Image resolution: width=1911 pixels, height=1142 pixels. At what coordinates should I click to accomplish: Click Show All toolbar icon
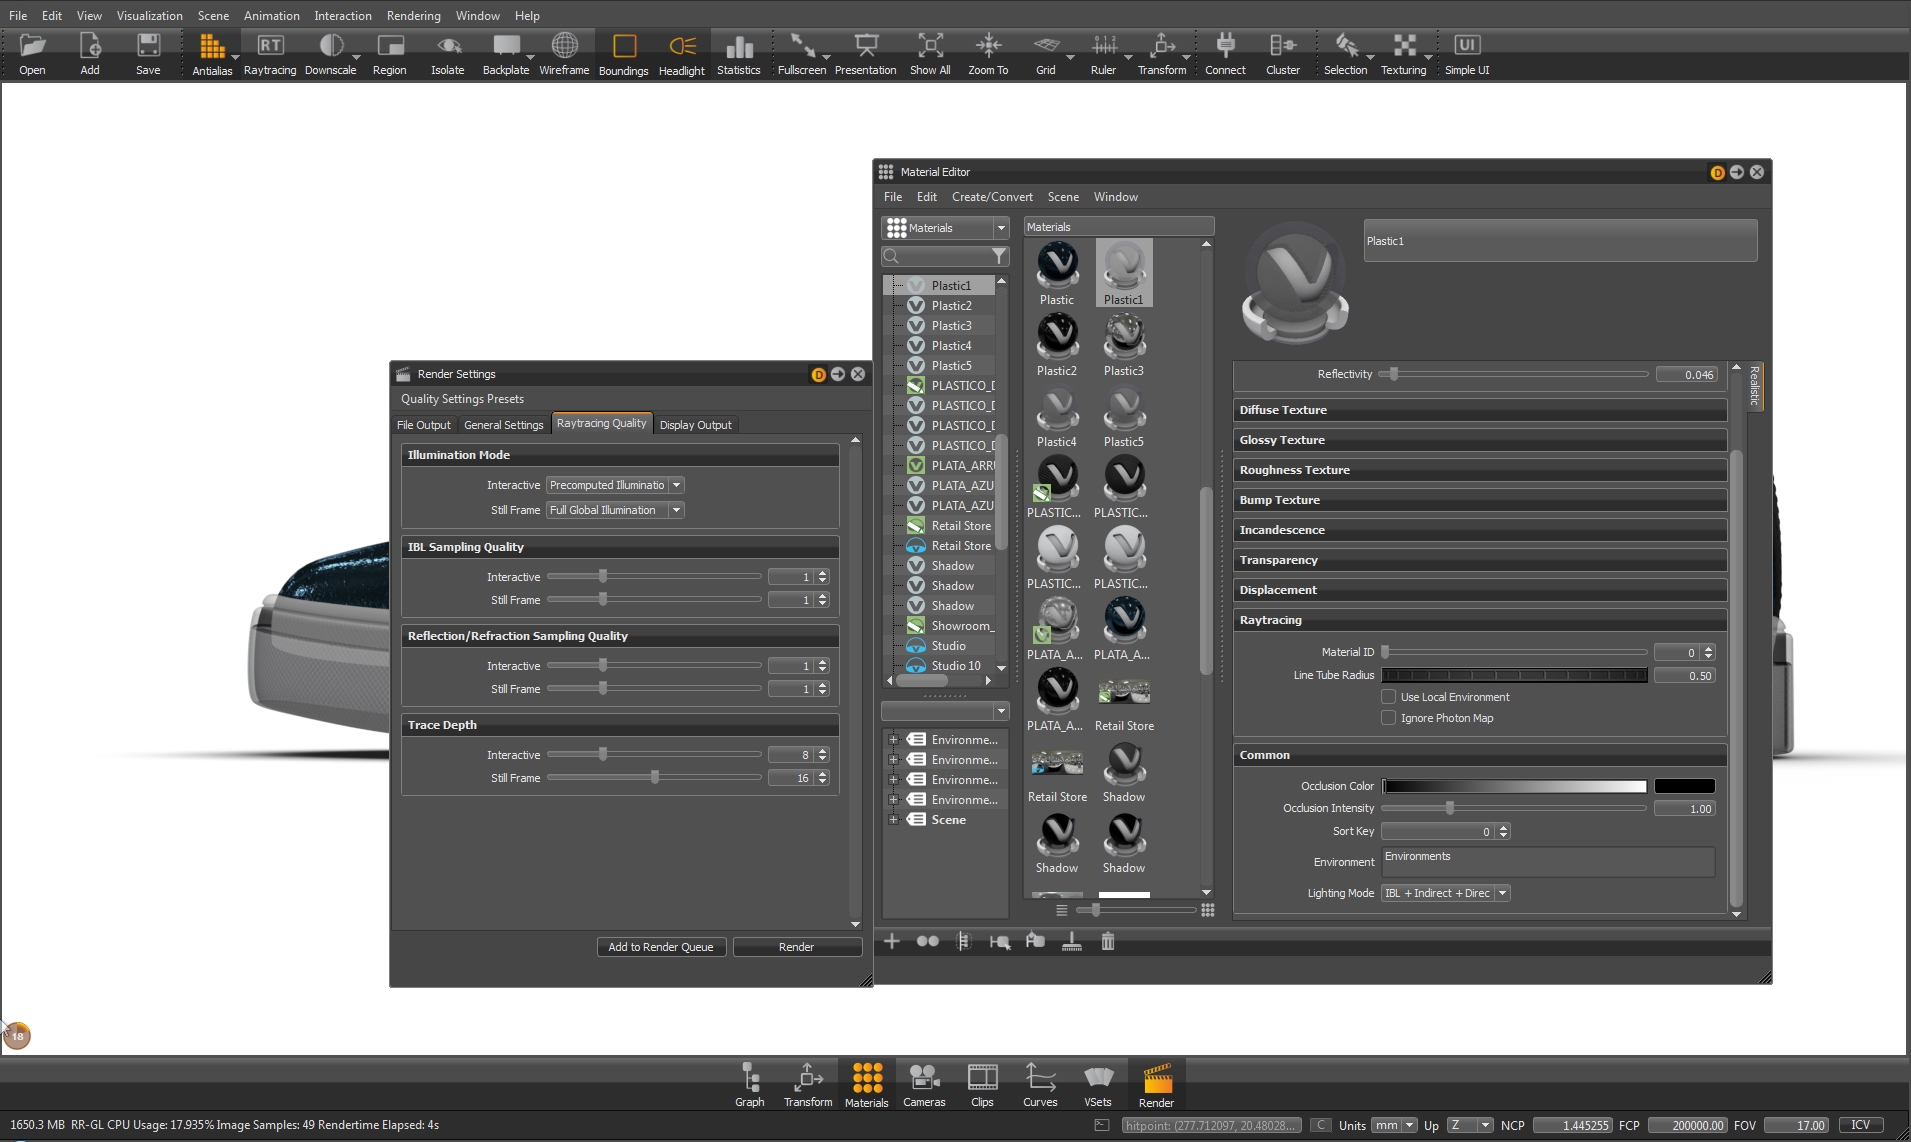point(930,53)
